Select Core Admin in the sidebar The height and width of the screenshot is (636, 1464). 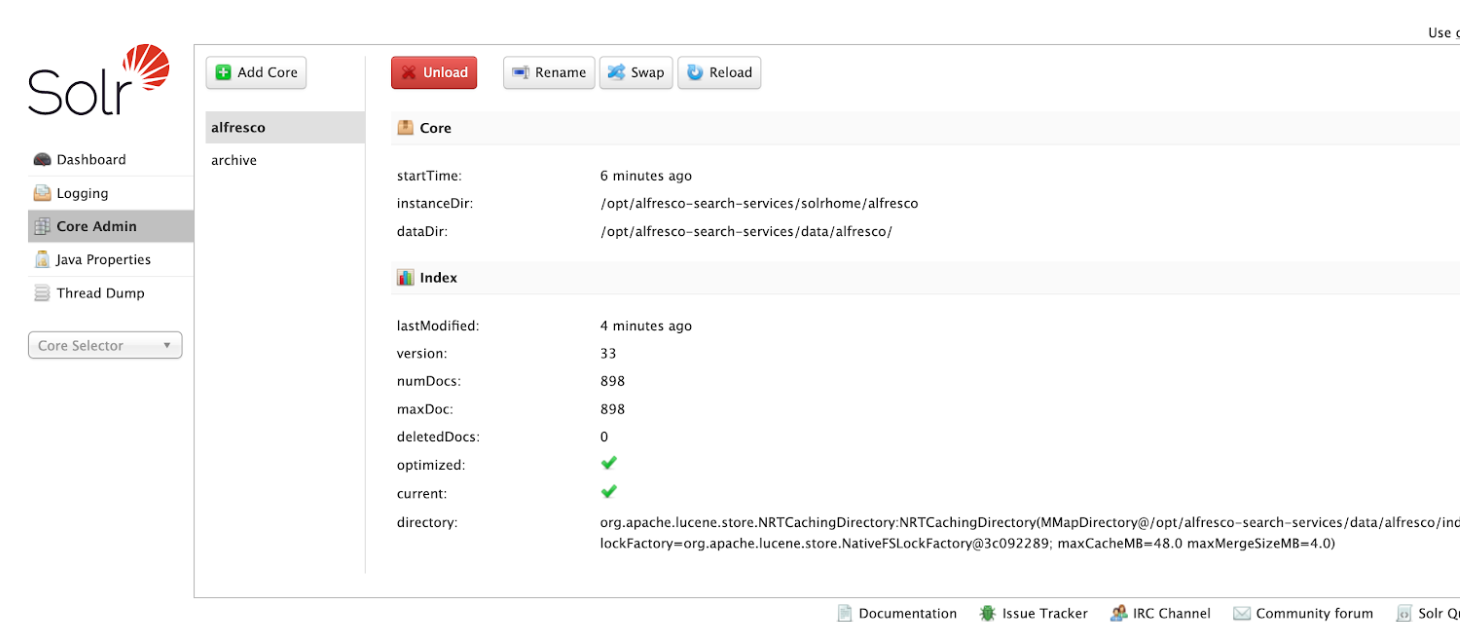pos(96,227)
